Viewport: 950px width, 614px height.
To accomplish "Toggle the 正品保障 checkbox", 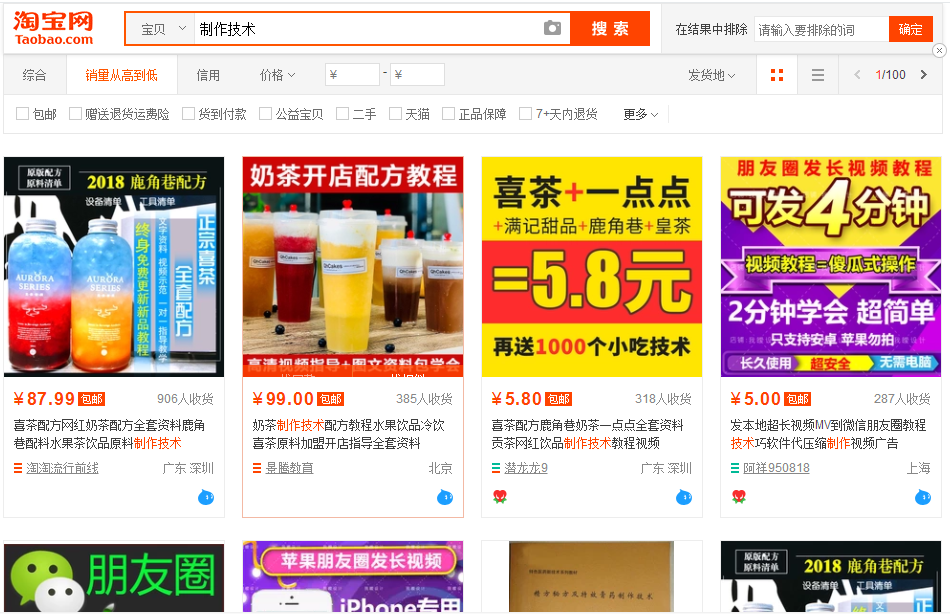I will [448, 113].
